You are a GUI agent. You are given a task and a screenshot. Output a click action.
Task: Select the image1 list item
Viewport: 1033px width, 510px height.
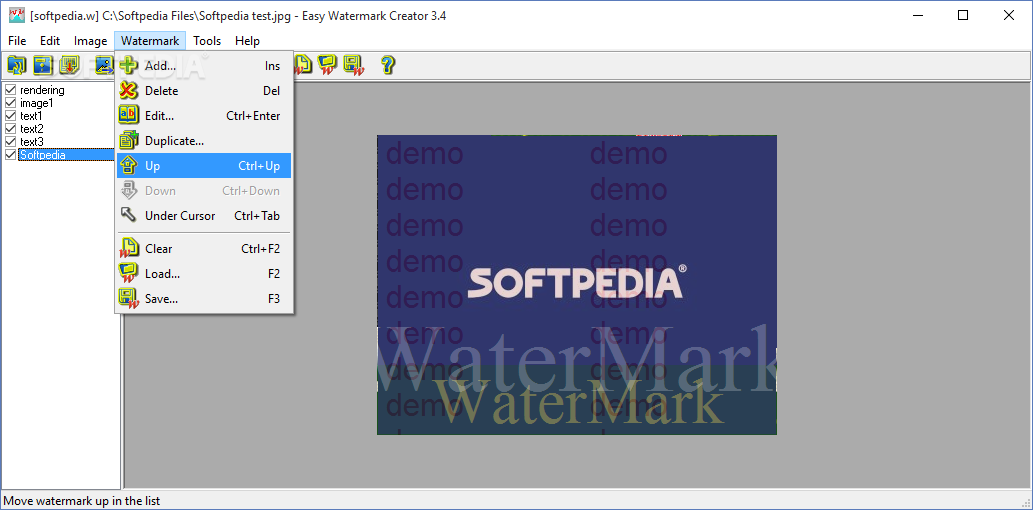click(36, 103)
